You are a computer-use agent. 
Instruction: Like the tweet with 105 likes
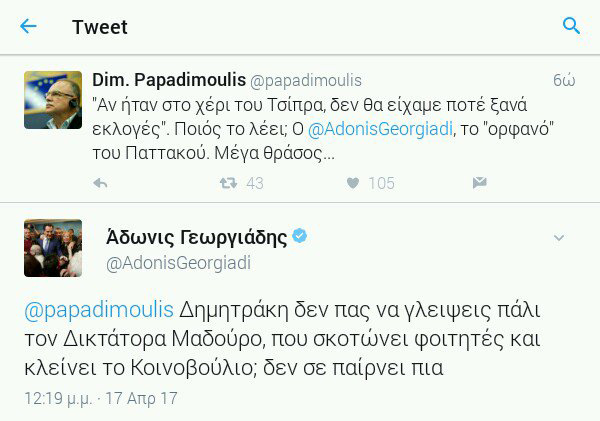(x=352, y=183)
